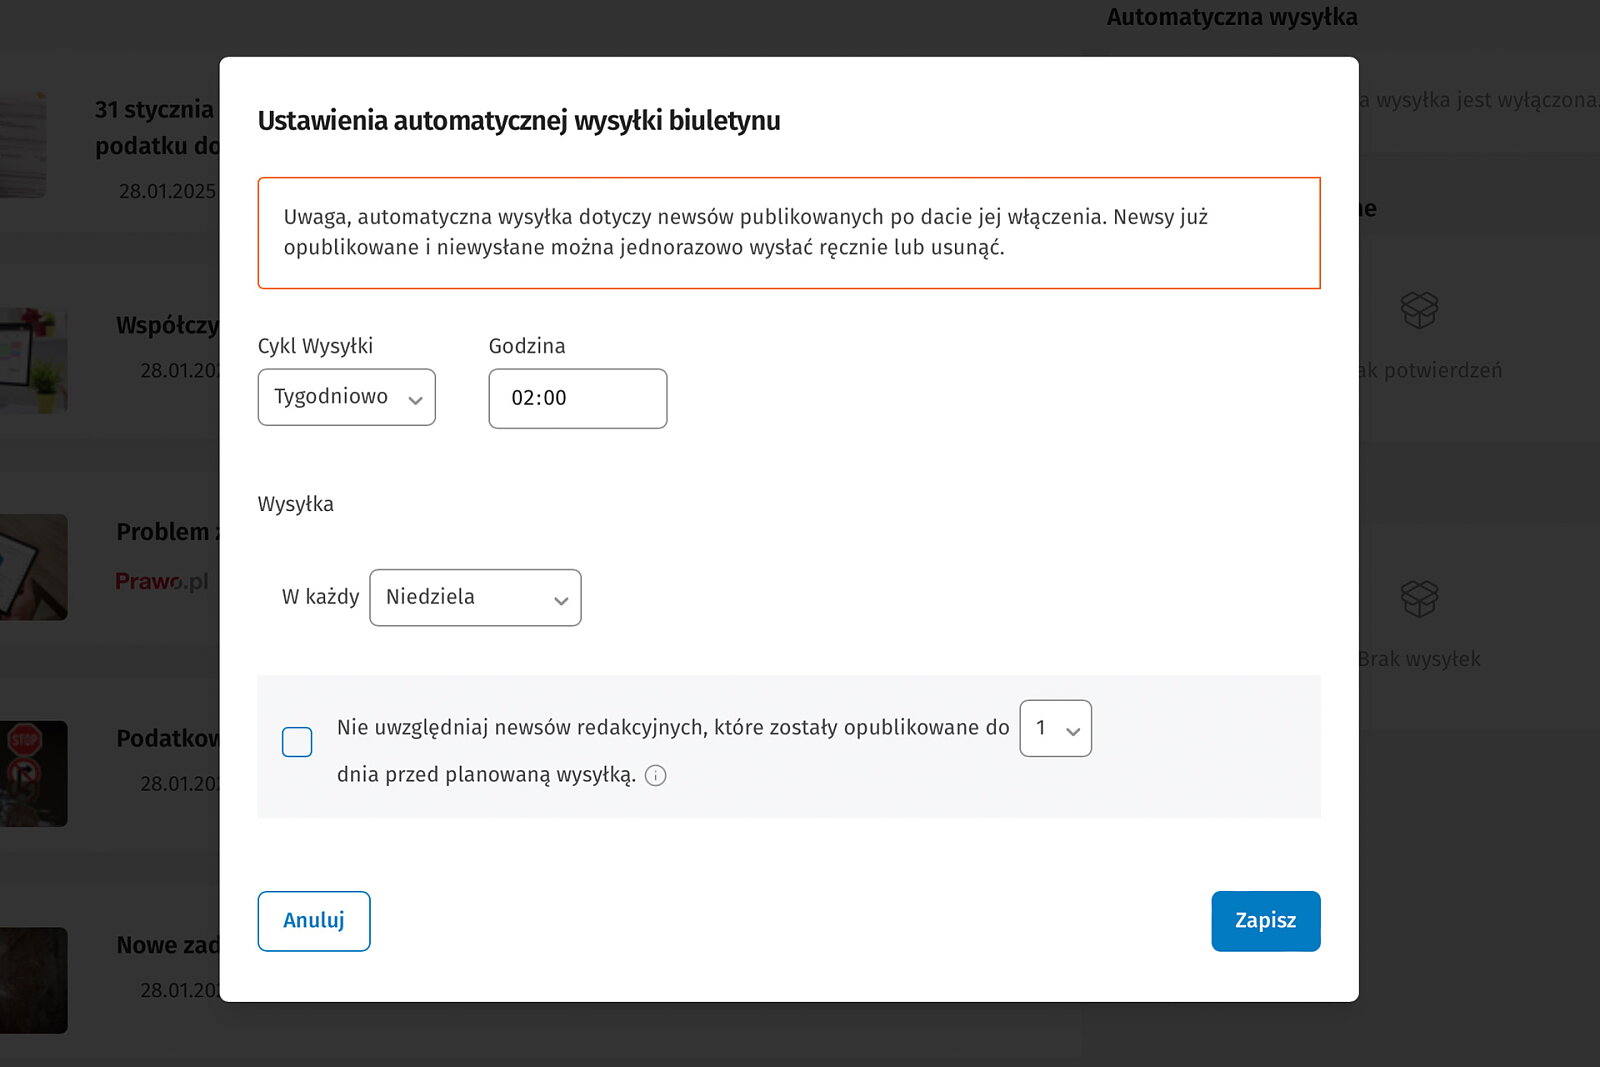This screenshot has height=1067, width=1600.
Task: Open the Cykl Wysyłki Tygodniowo dropdown
Action: [x=347, y=397]
